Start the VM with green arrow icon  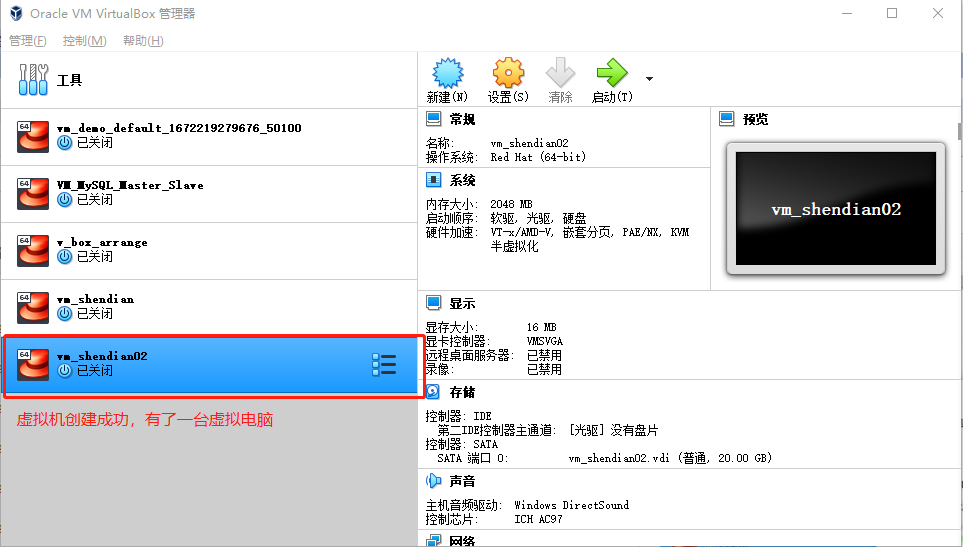612,73
